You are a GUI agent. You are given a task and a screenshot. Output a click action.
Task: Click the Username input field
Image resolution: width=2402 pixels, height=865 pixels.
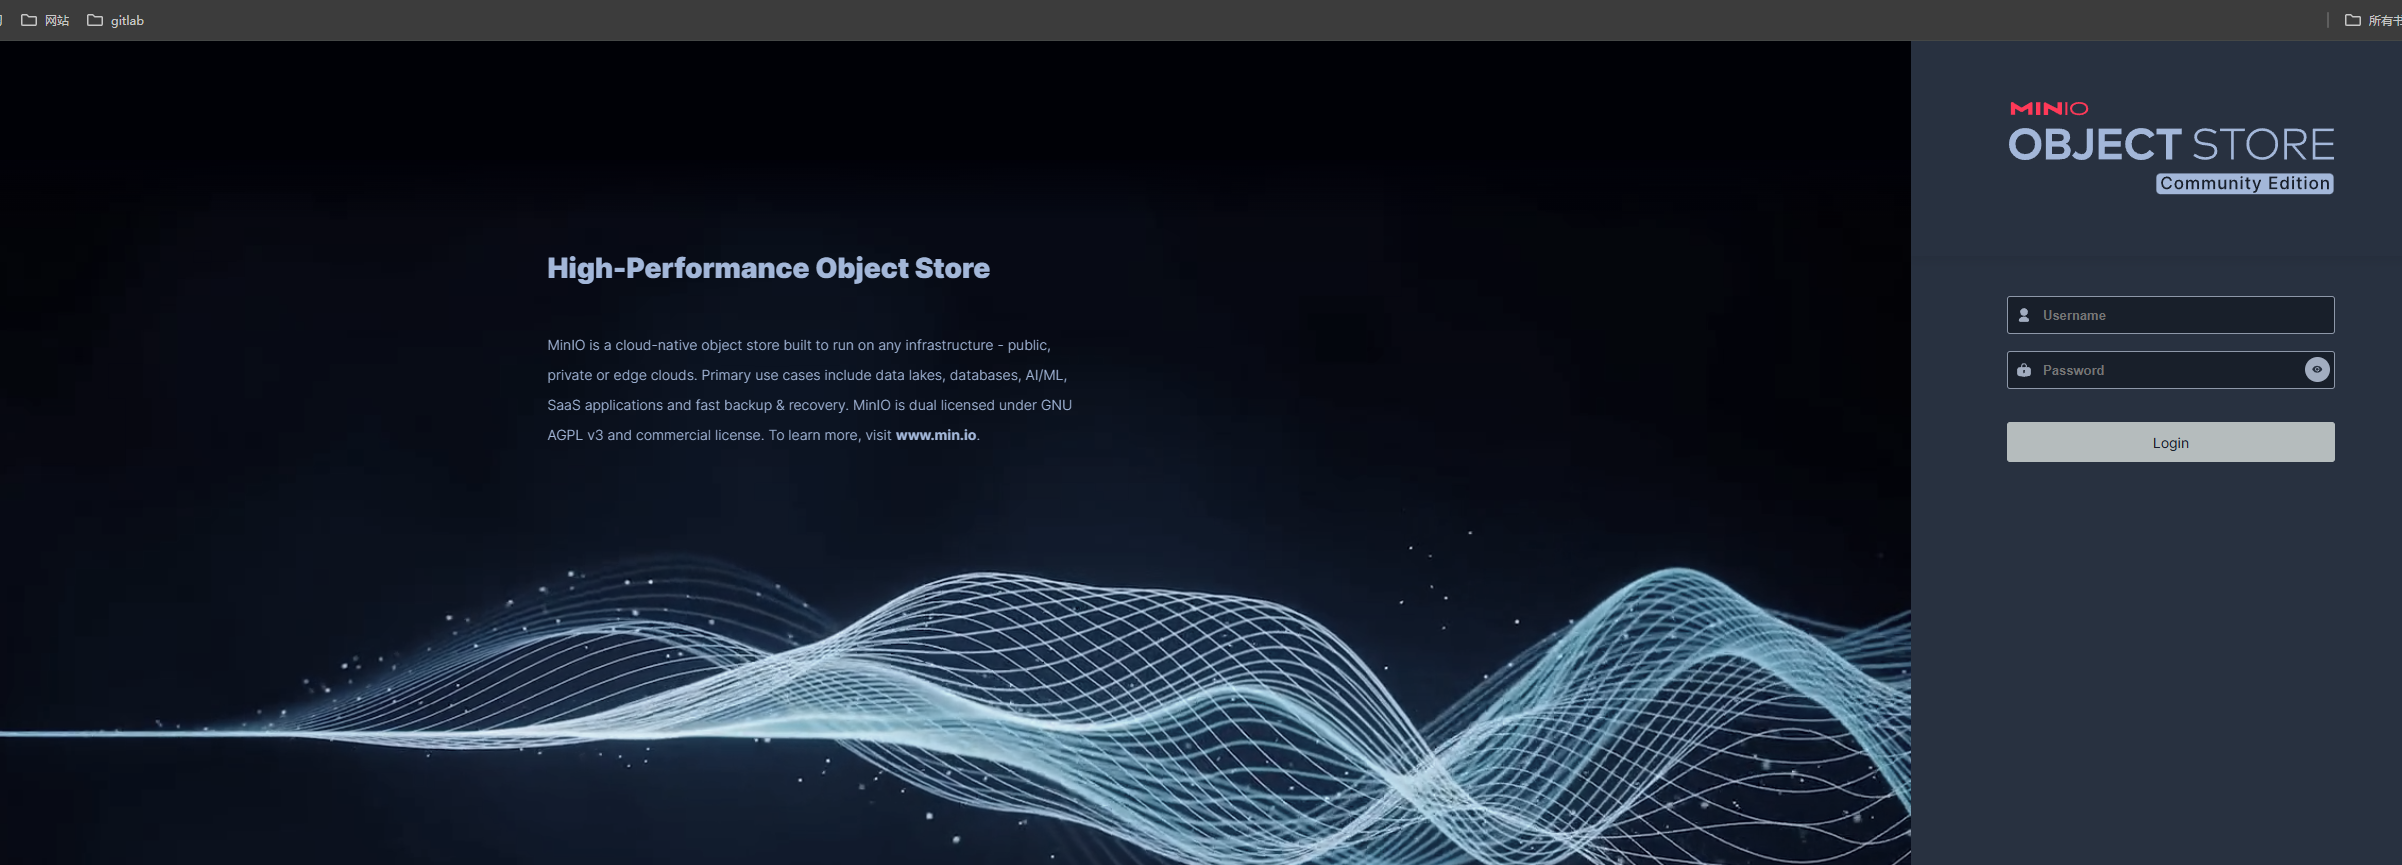tap(2170, 315)
